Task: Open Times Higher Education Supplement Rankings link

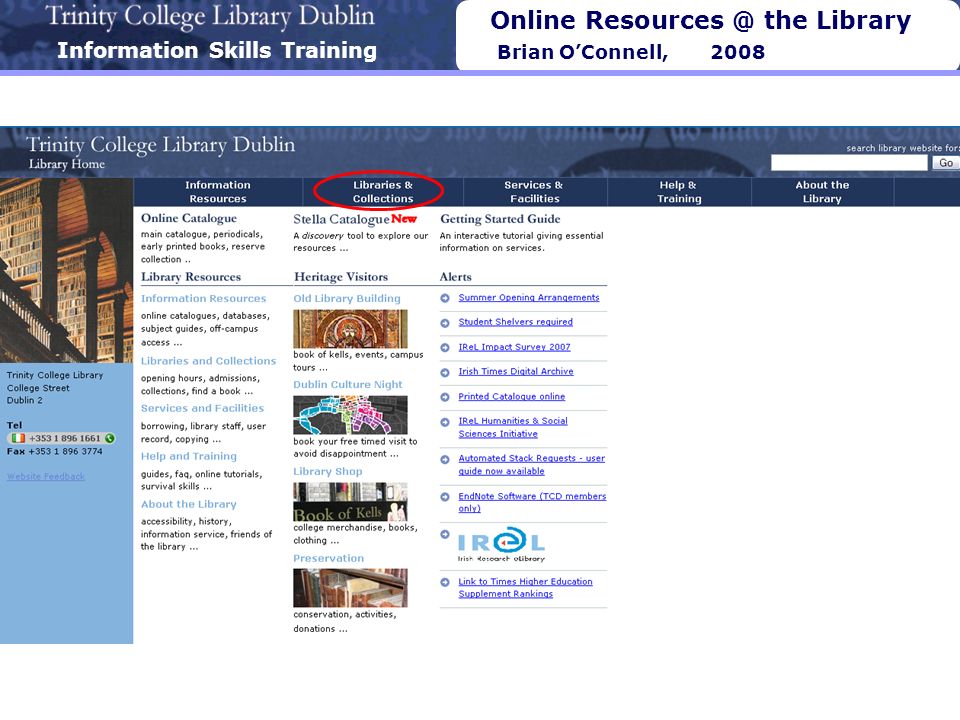Action: click(x=525, y=588)
